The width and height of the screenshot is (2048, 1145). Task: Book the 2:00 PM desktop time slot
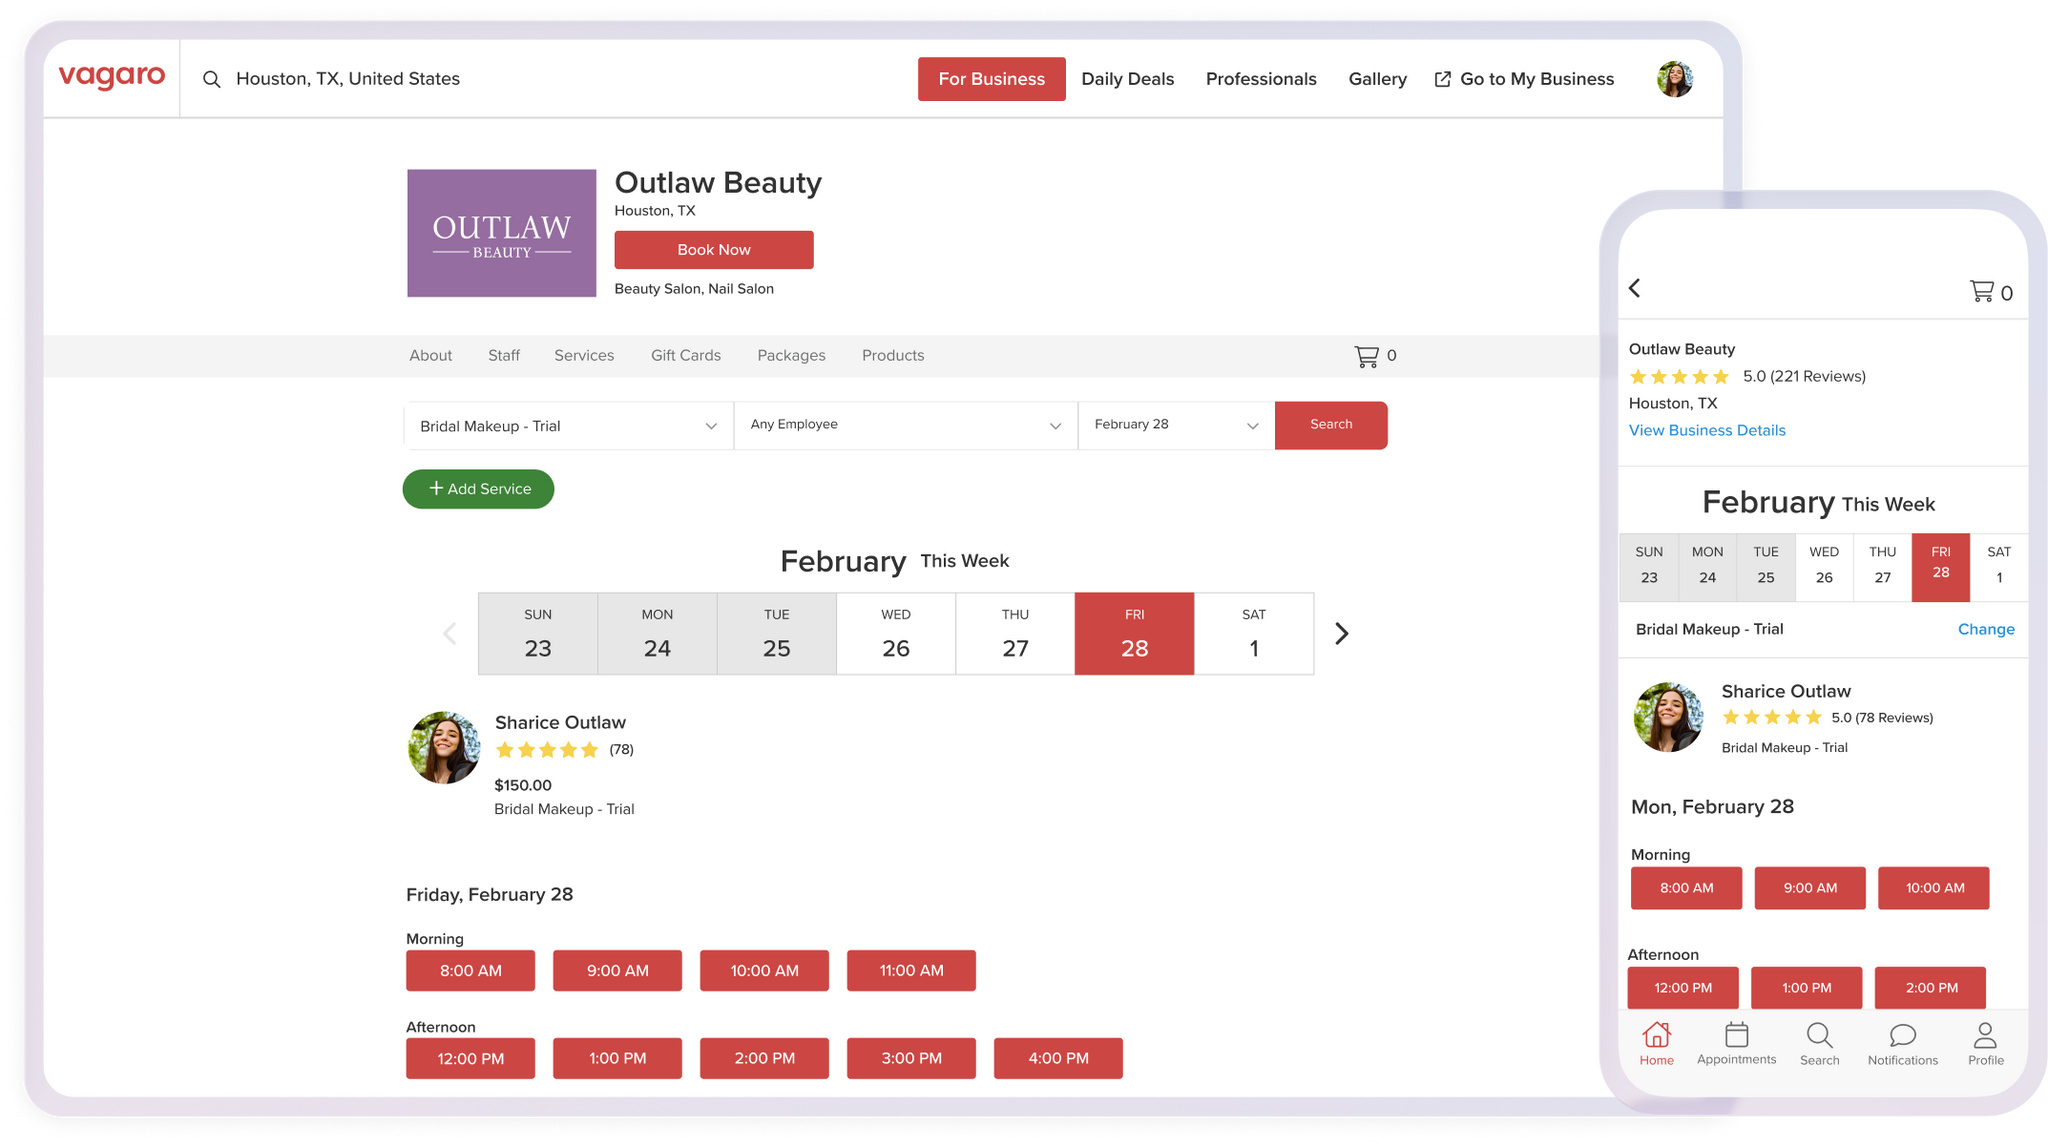[765, 1059]
